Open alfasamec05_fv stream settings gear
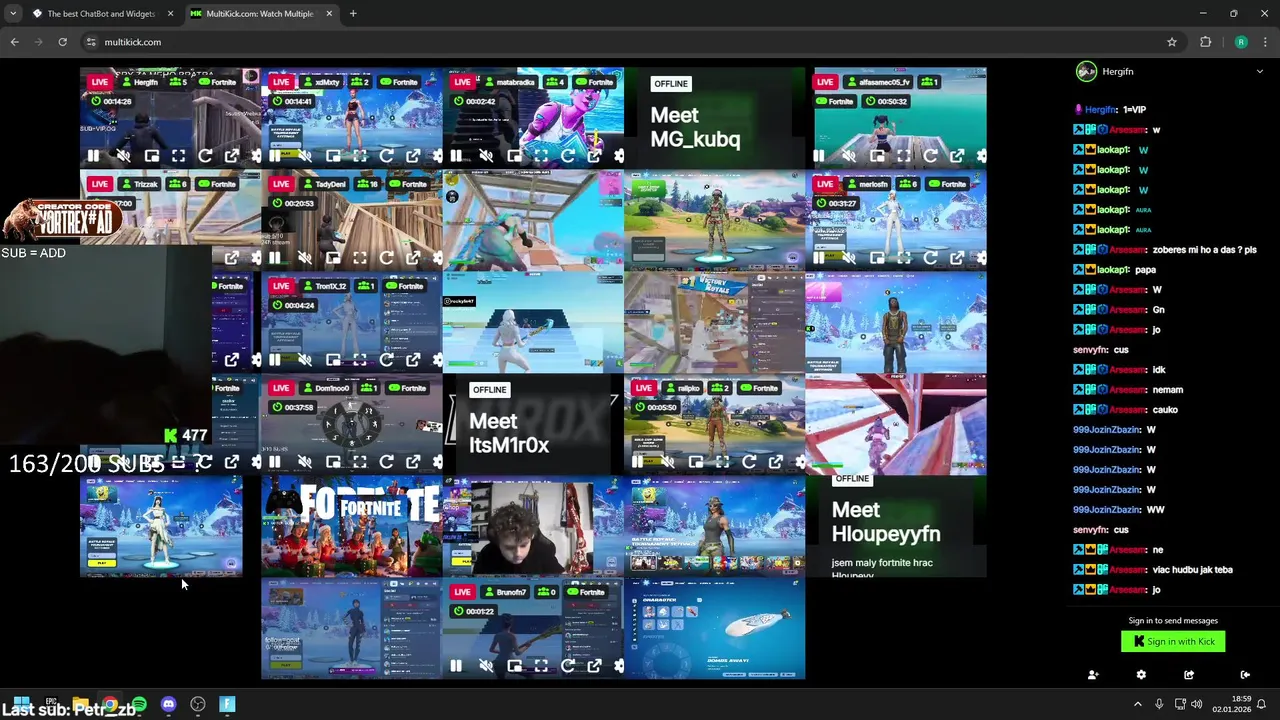This screenshot has height=720, width=1280. tap(981, 156)
